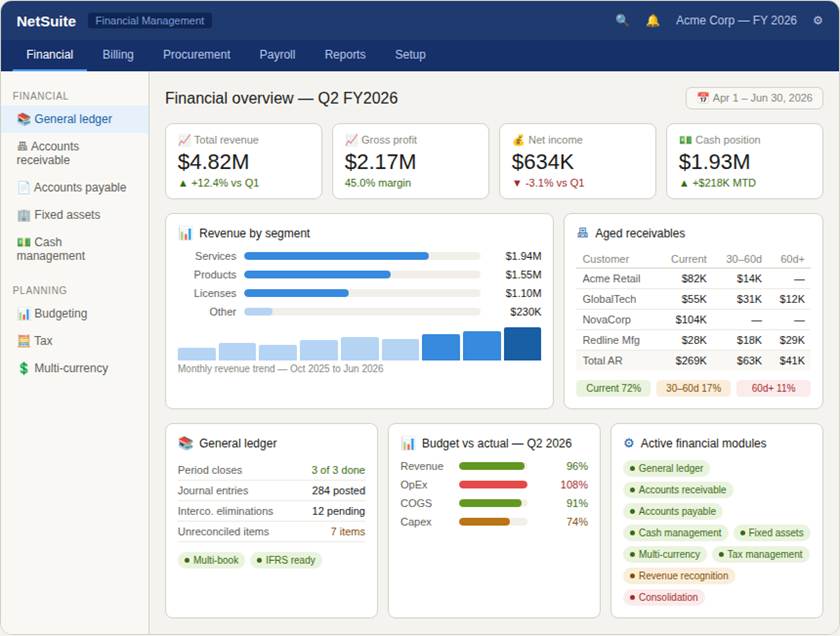Select the Reports tab
Image resolution: width=840 pixels, height=636 pixels.
pyautogui.click(x=345, y=55)
